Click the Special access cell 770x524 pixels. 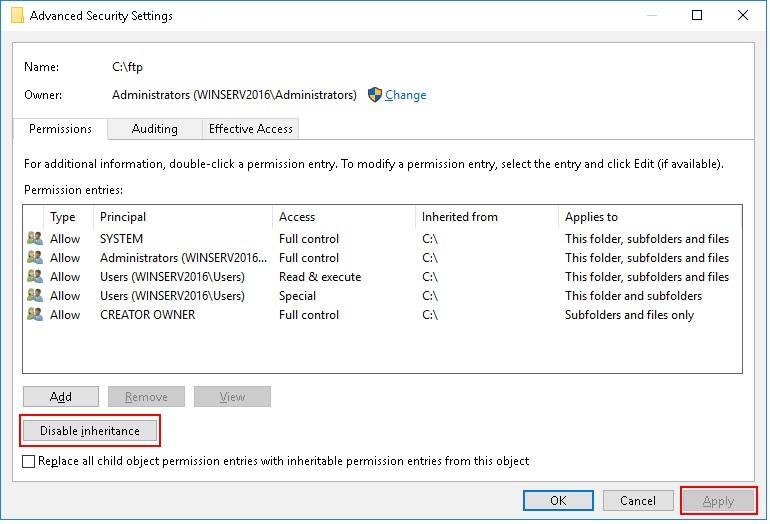(x=297, y=296)
